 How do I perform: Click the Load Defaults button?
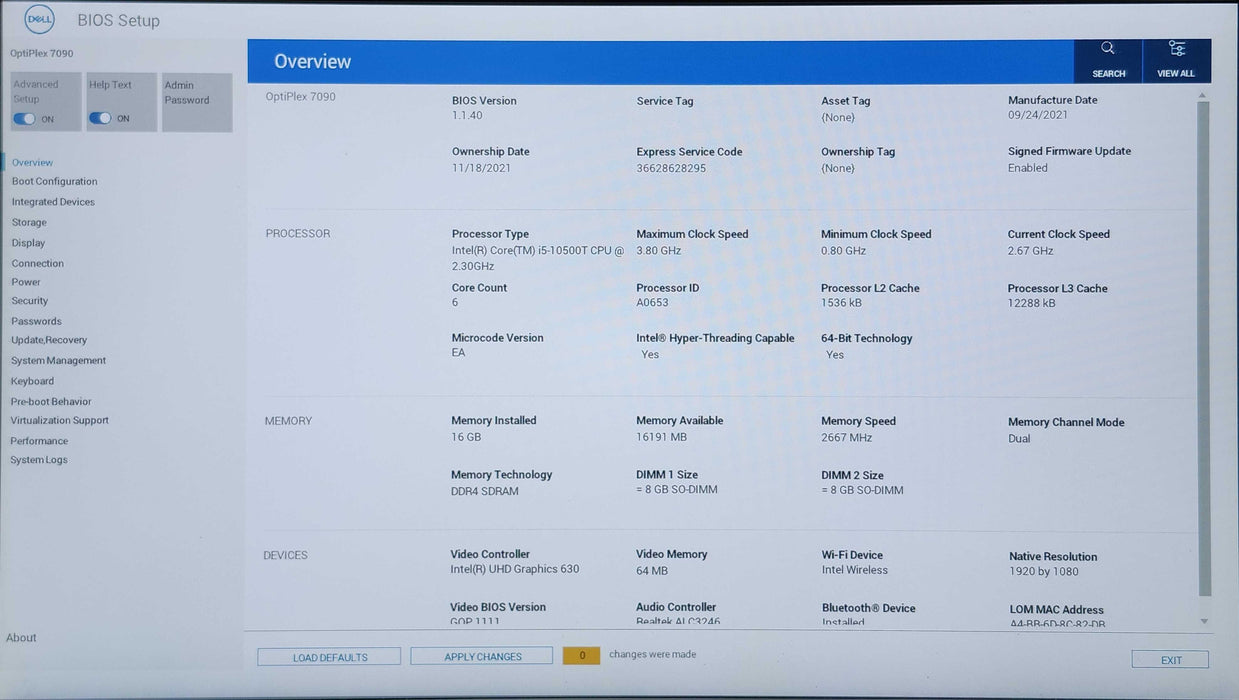point(329,657)
